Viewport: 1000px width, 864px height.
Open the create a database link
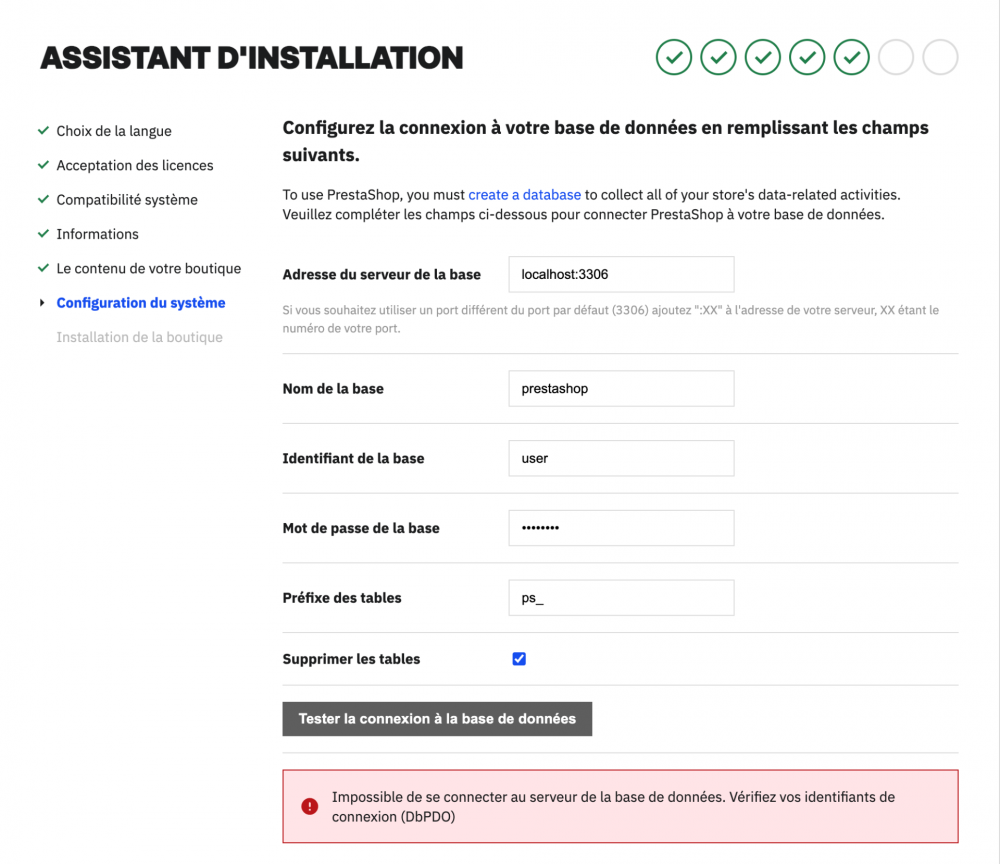524,194
